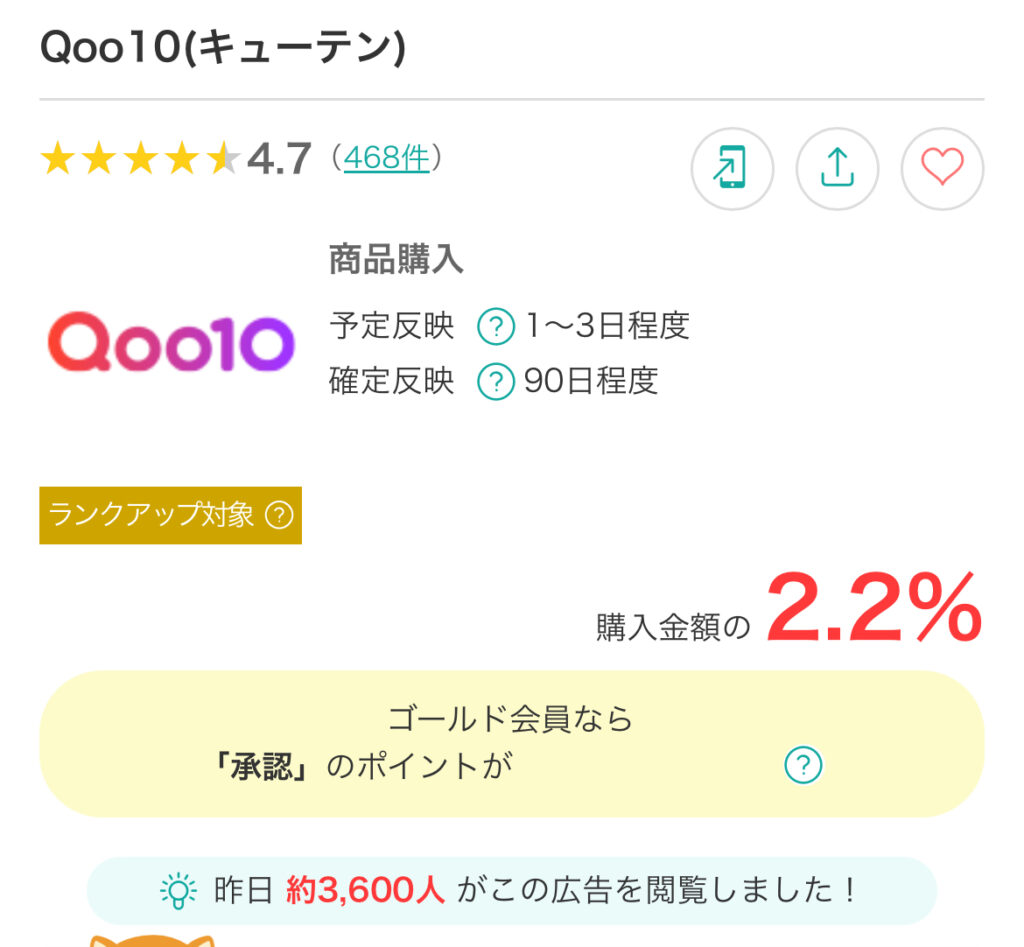Tap help icon in ゴールド会員 banner
1024x947 pixels.
click(x=803, y=764)
